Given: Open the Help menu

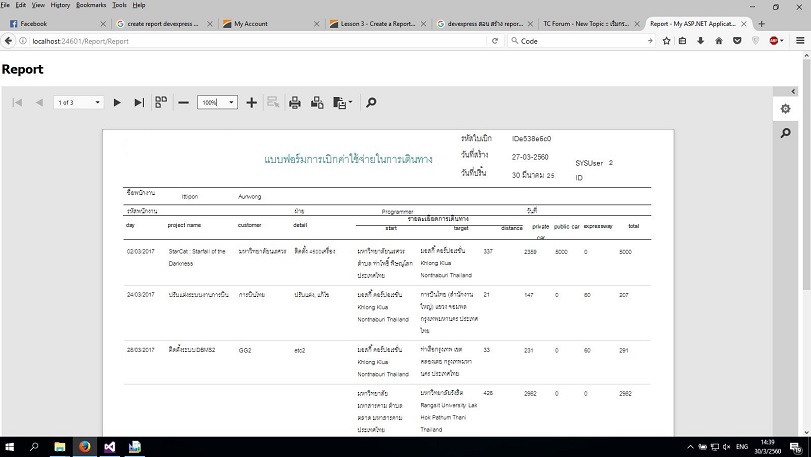Looking at the screenshot, I should [x=139, y=5].
